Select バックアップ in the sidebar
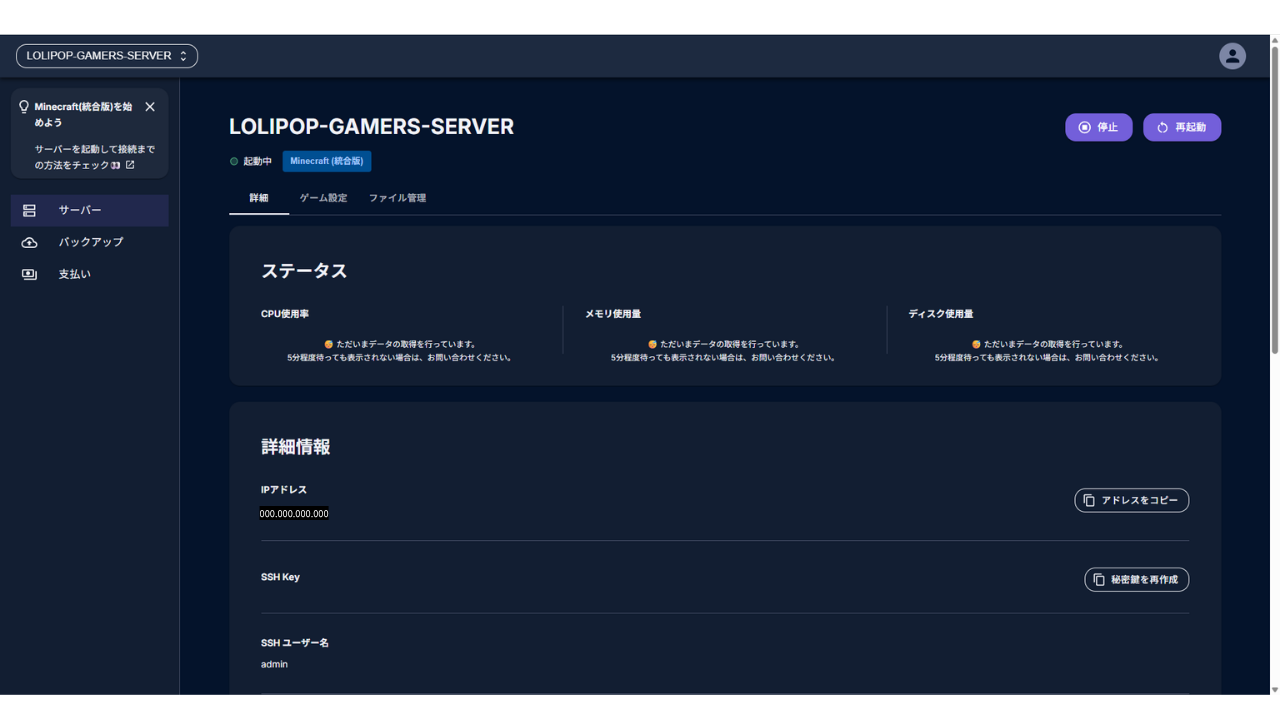The image size is (1280, 720). point(90,242)
